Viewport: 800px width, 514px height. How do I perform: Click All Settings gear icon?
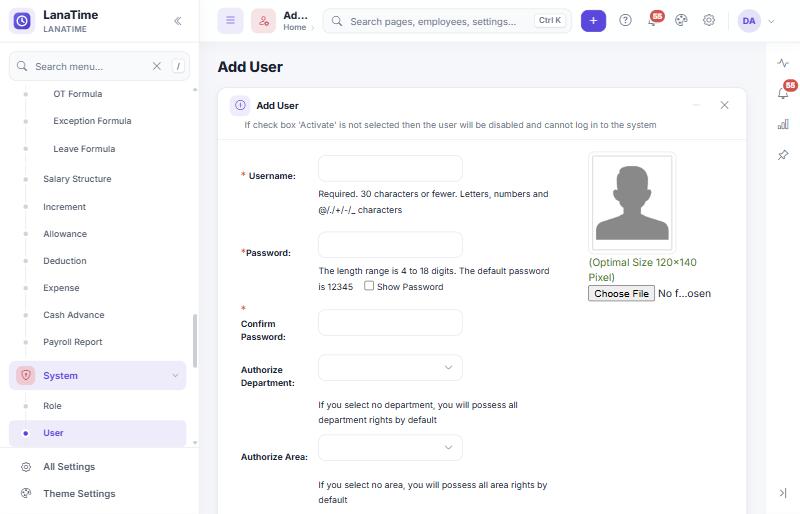pos(26,467)
